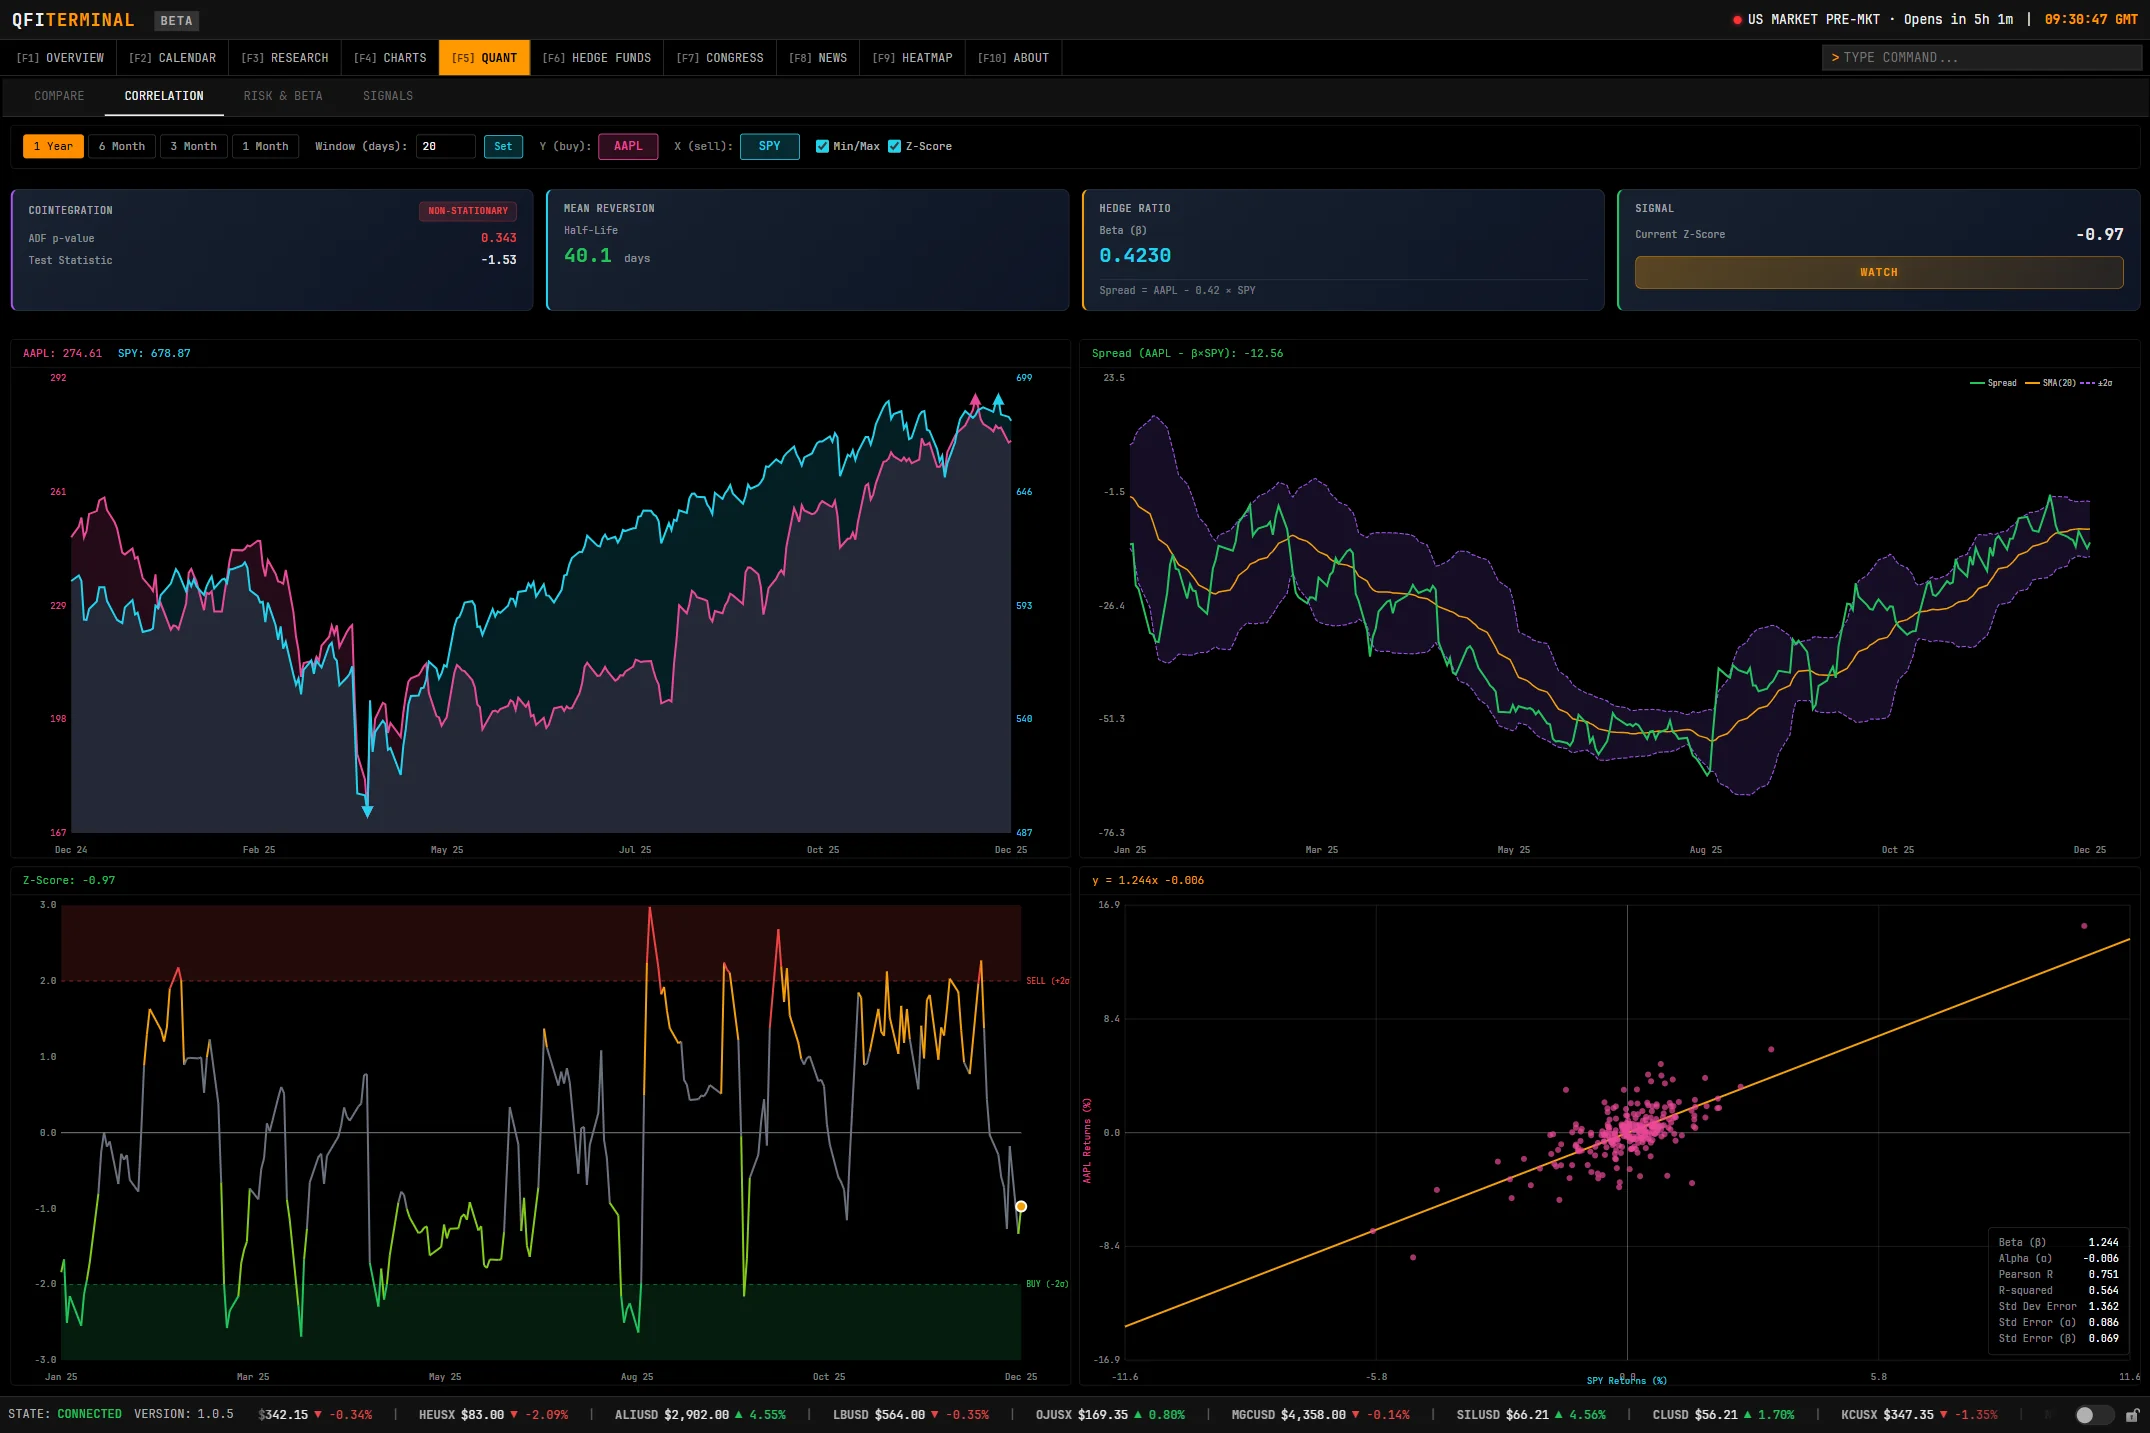
Task: Open the AAPL buy-leg ticker selector
Action: pyautogui.click(x=628, y=146)
